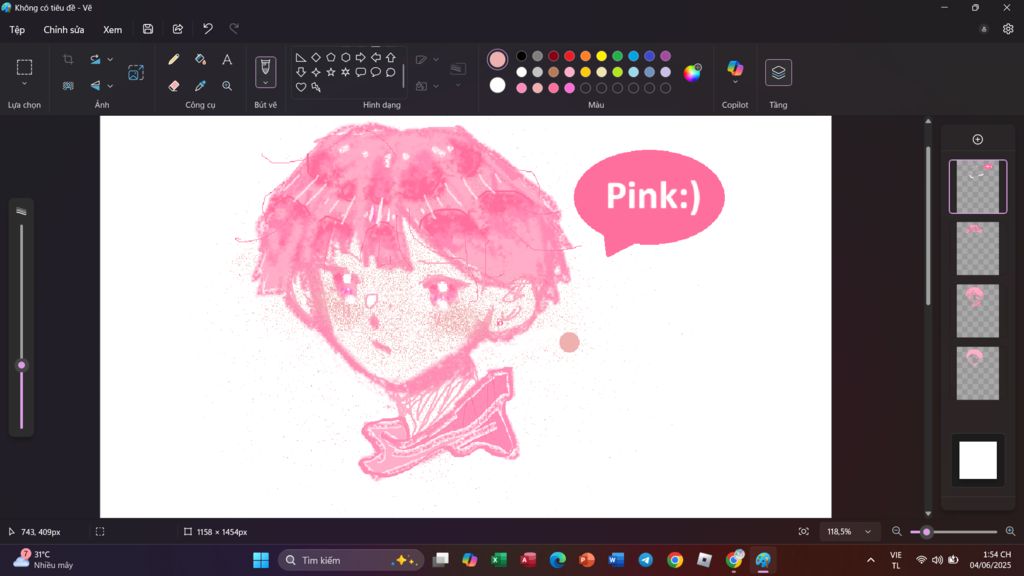Click the Crop image icon
Screen dimensions: 1024x576
pos(68,60)
